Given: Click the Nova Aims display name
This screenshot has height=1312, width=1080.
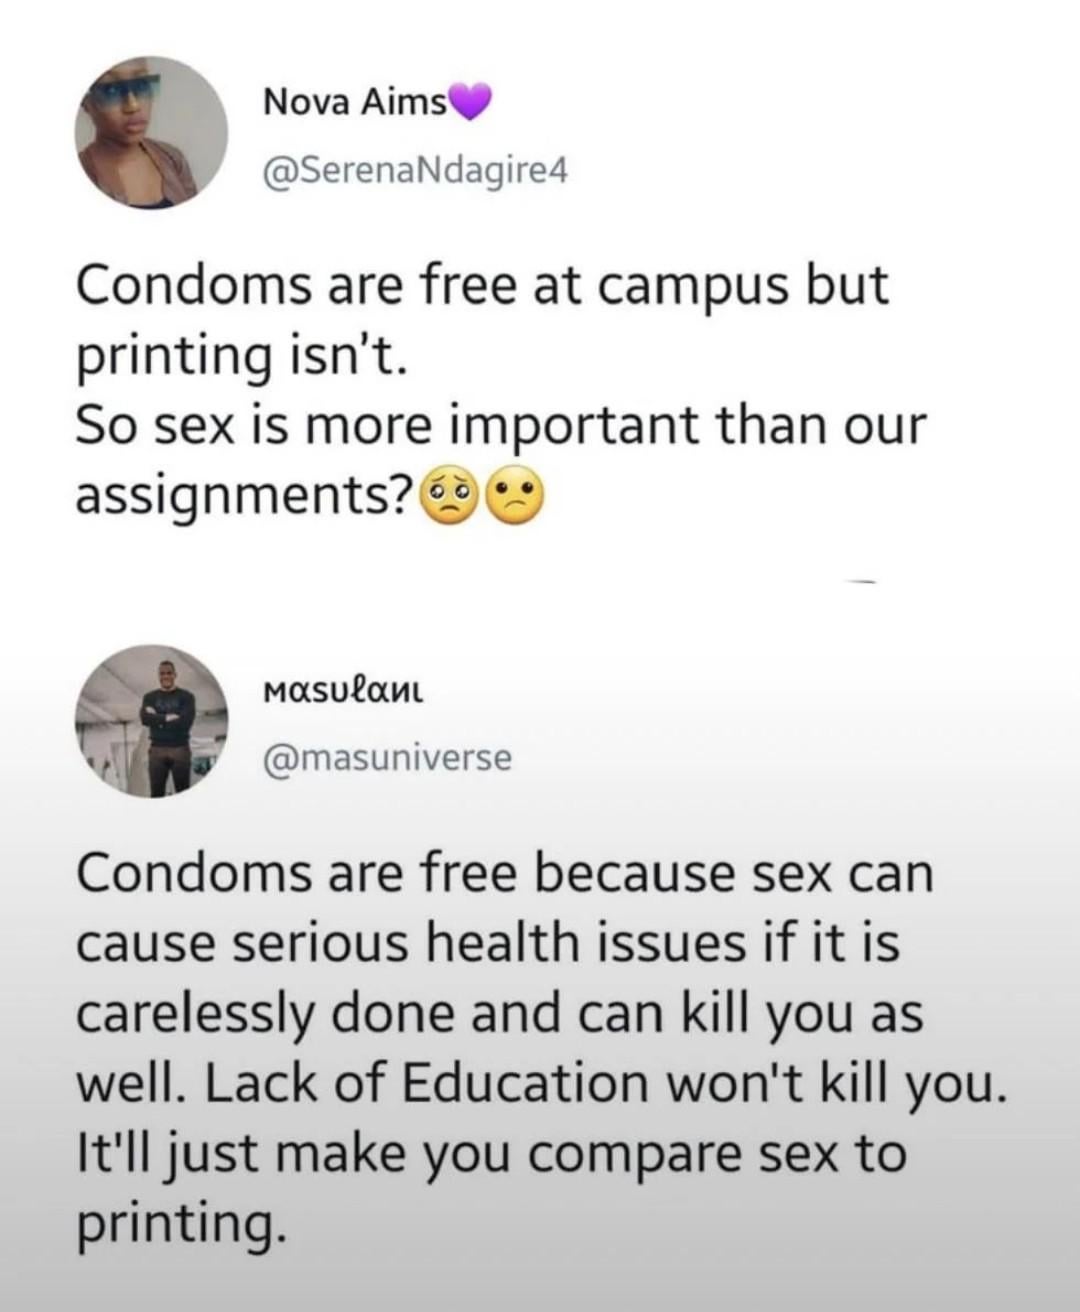Looking at the screenshot, I should (354, 101).
